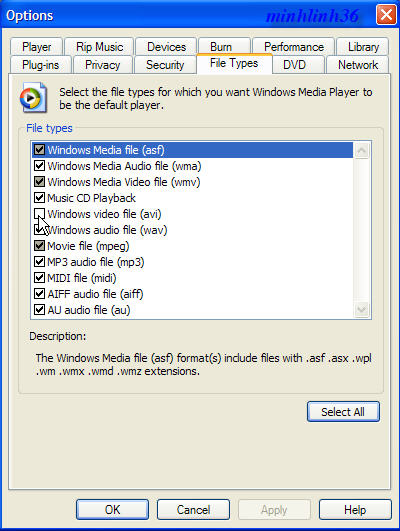Image resolution: width=400 pixels, height=531 pixels.
Task: Open Help from the dialog
Action: tap(355, 509)
